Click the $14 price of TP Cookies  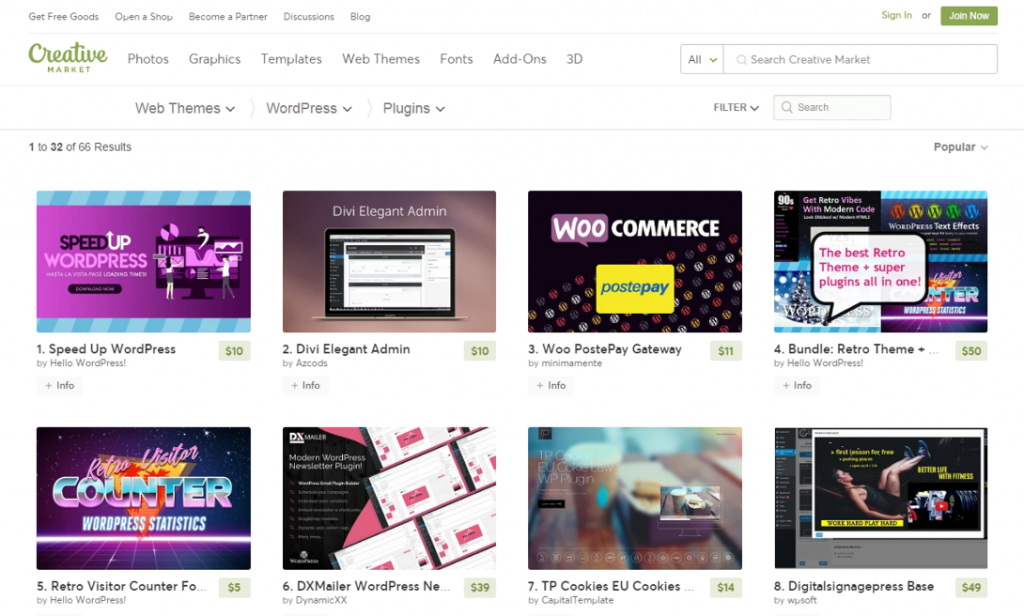(726, 587)
